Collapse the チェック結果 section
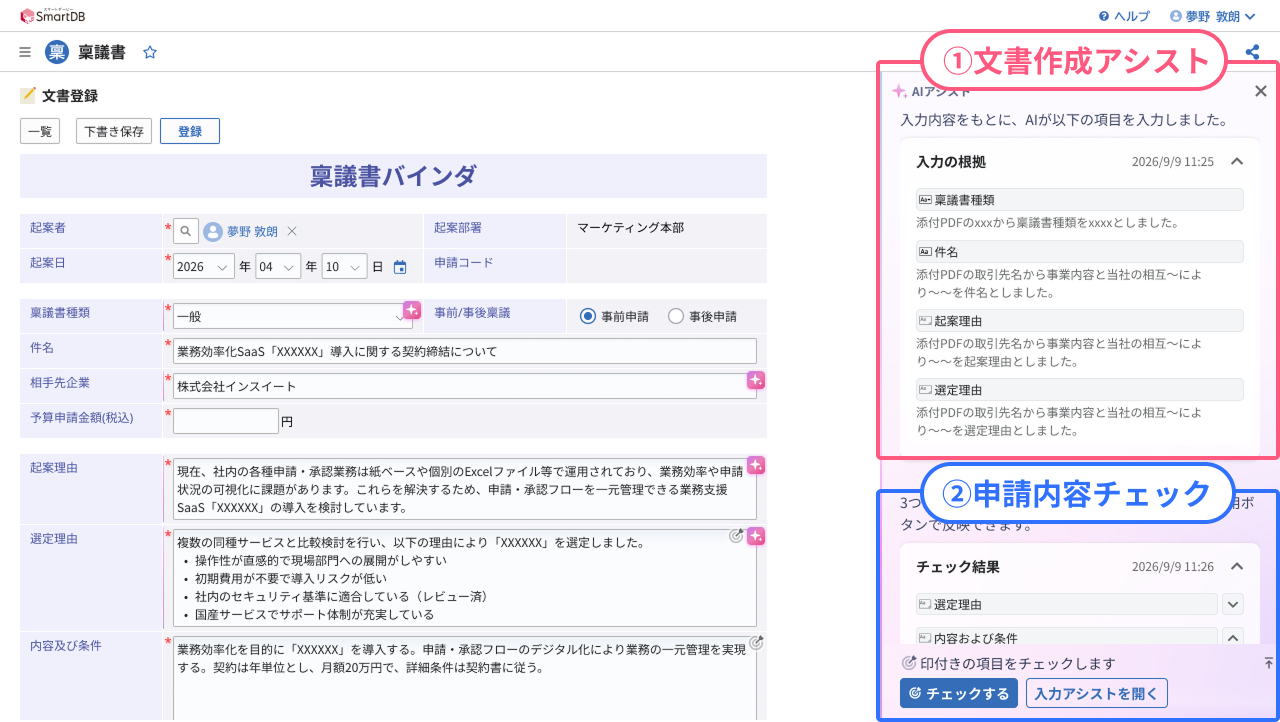Screen dimensions: 1280x722 (x=1237, y=566)
